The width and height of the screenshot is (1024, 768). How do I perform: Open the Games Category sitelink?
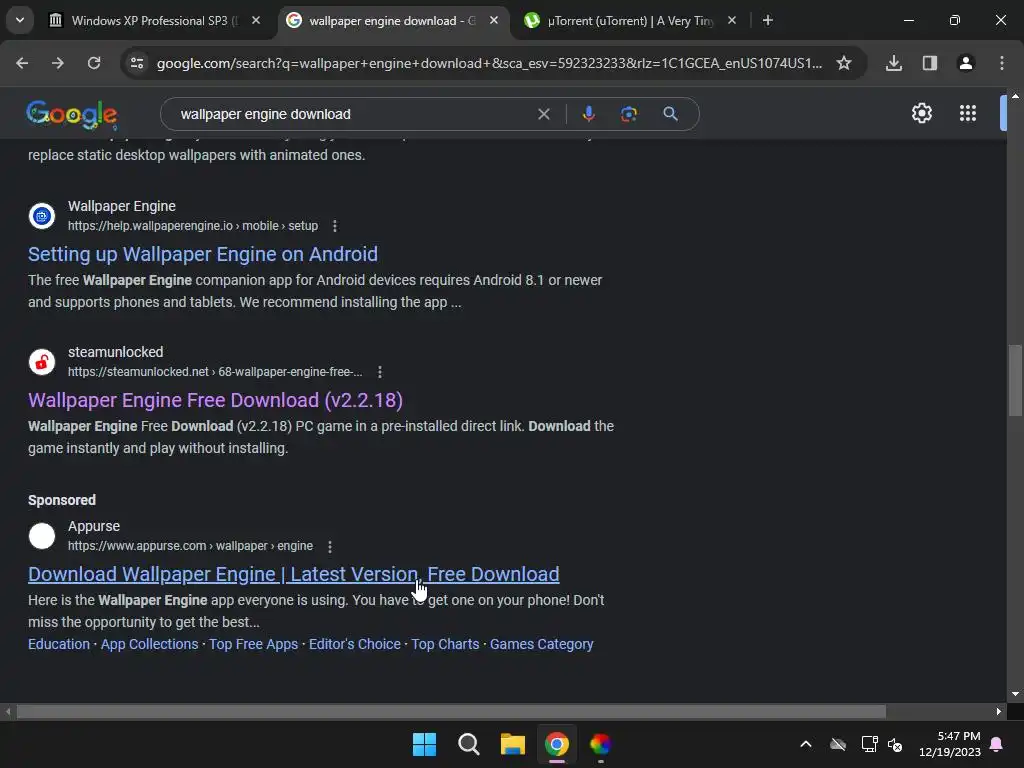pyautogui.click(x=541, y=644)
